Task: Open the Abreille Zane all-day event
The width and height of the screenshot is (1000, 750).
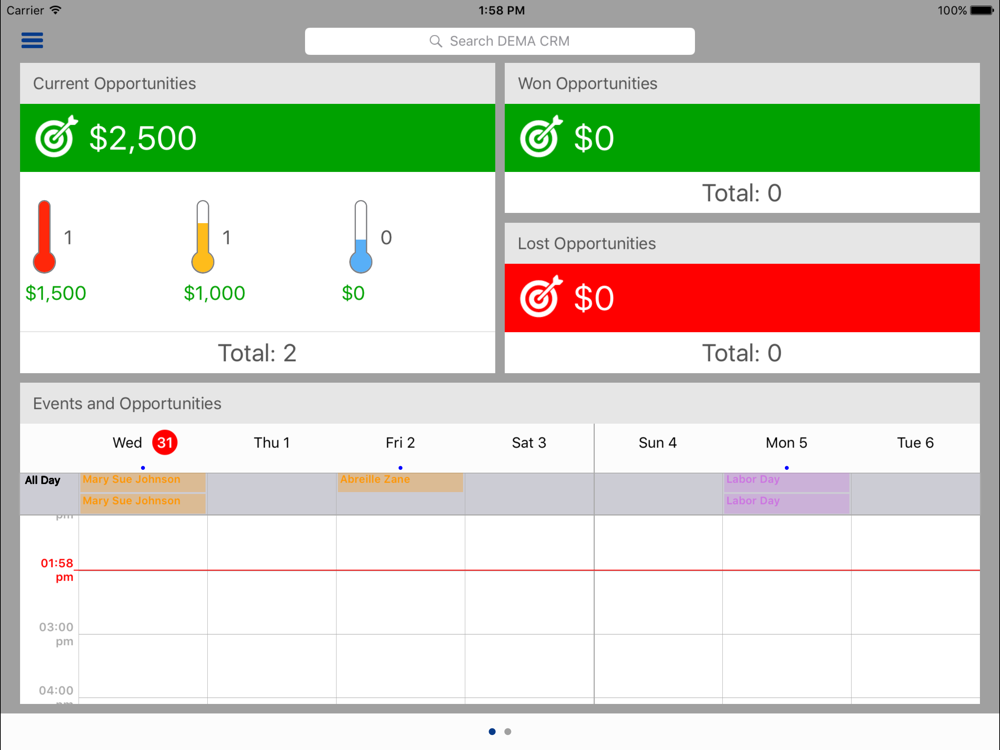Action: pos(400,481)
